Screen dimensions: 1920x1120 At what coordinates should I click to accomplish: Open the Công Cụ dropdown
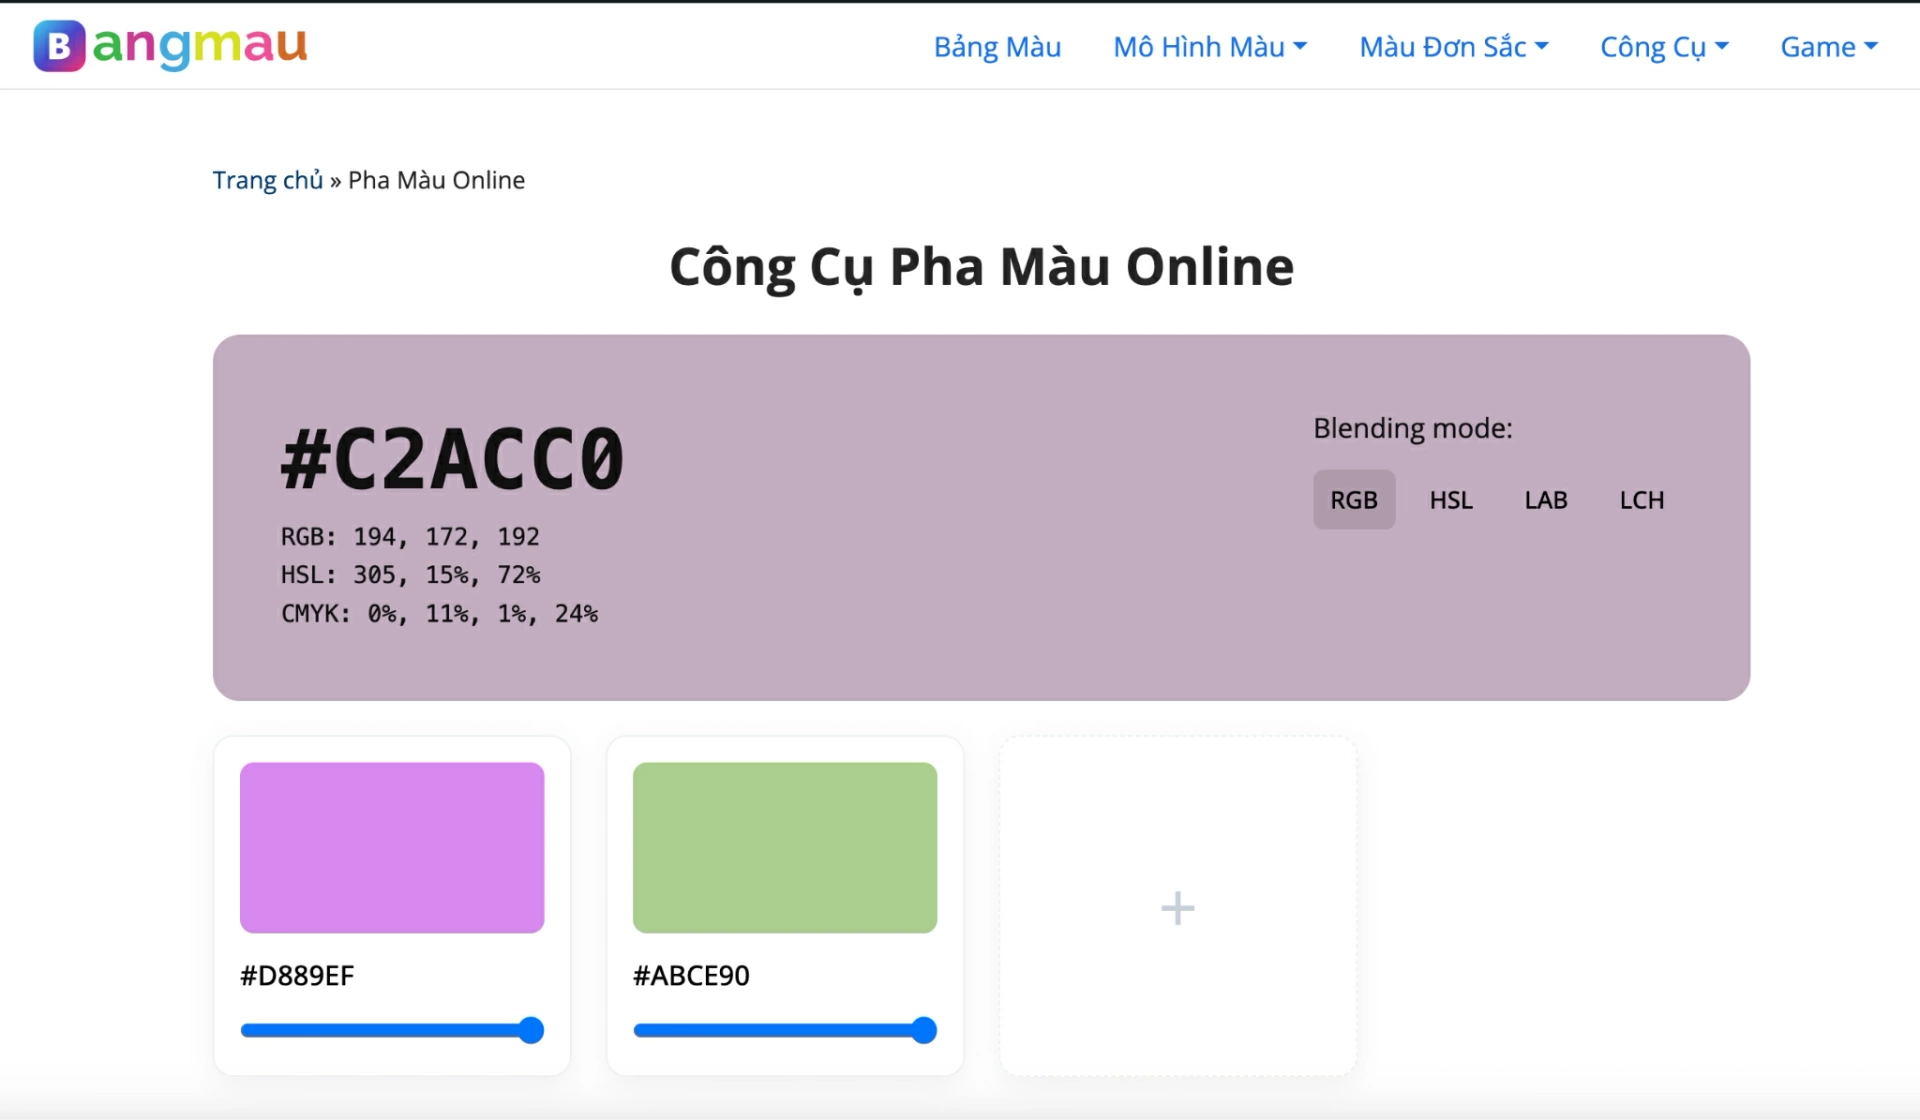pyautogui.click(x=1663, y=46)
